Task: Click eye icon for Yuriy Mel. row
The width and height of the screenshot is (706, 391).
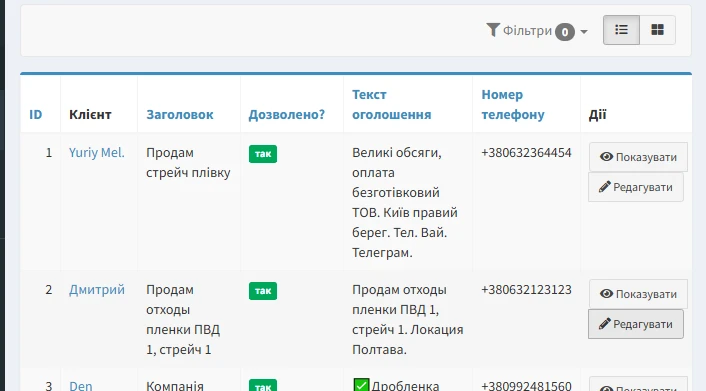Action: pyautogui.click(x=606, y=157)
